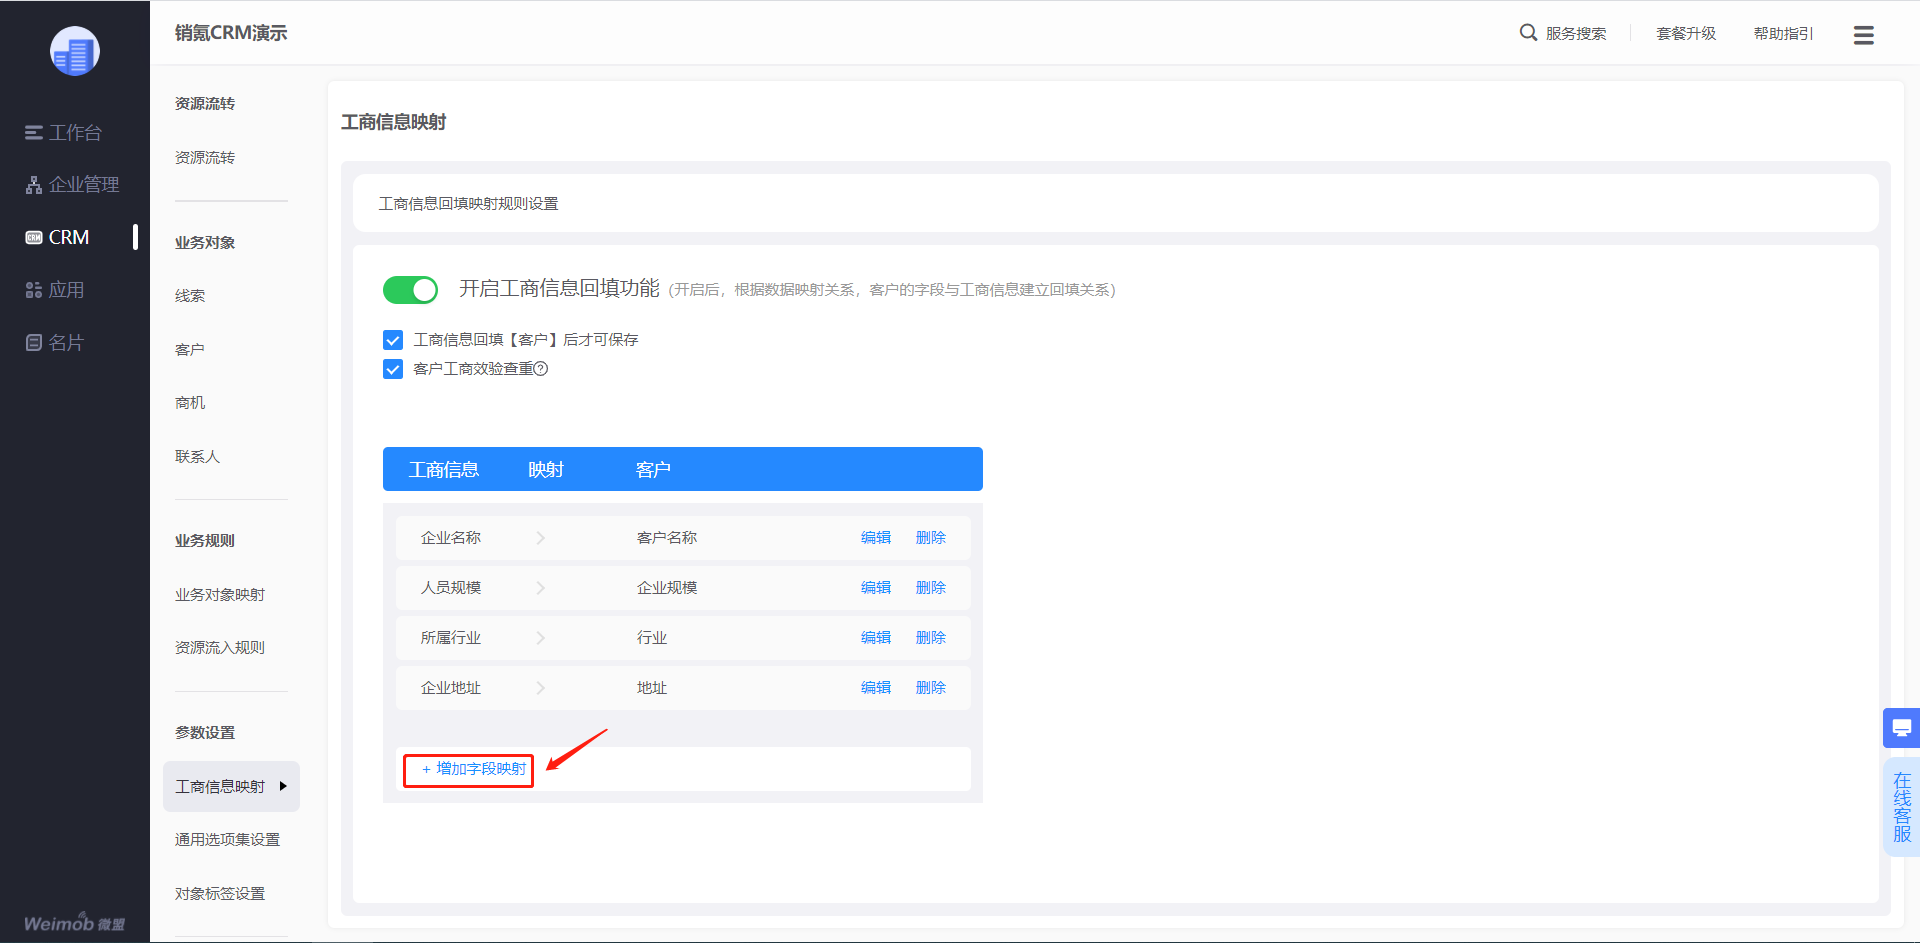Click the 名片 card icon
The image size is (1920, 943).
coord(34,343)
